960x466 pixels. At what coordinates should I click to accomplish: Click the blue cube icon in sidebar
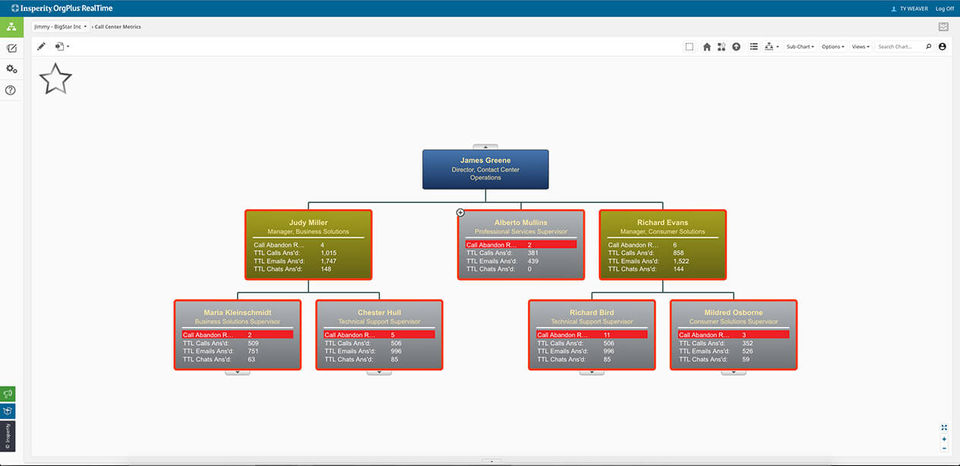[7, 411]
